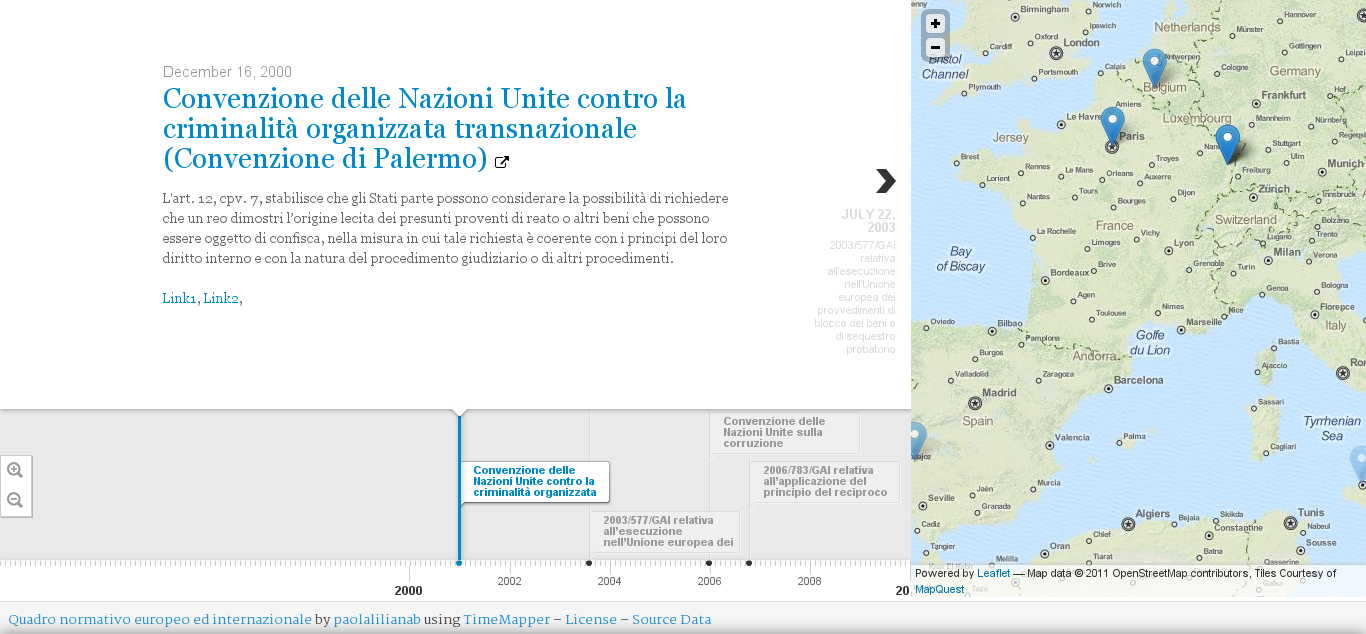Zoom out the timeline magnifier
1366x634 pixels.
click(x=15, y=500)
